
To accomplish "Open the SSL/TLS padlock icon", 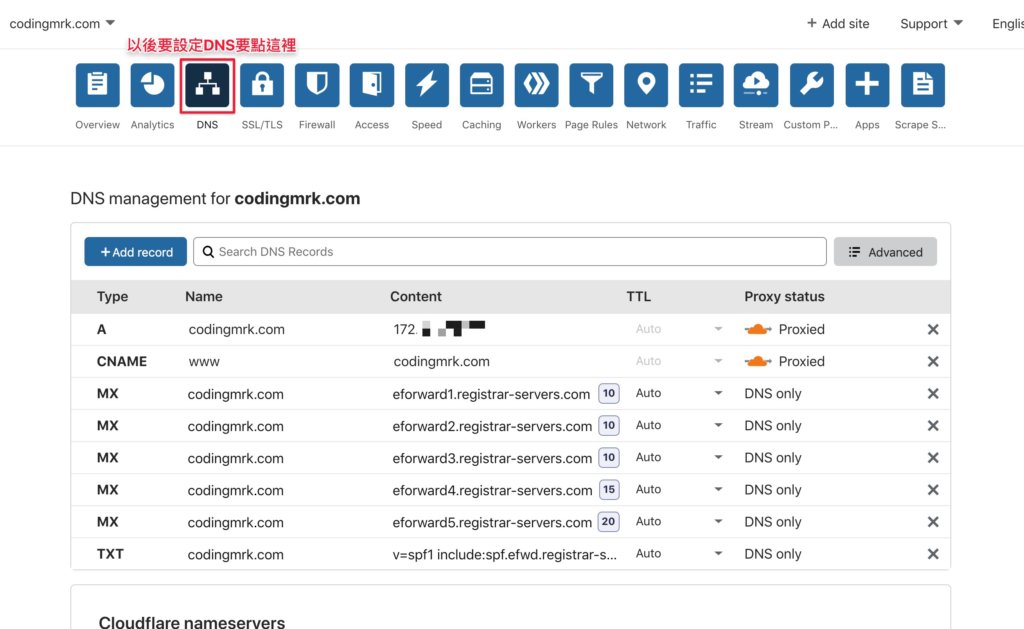I will click(262, 85).
